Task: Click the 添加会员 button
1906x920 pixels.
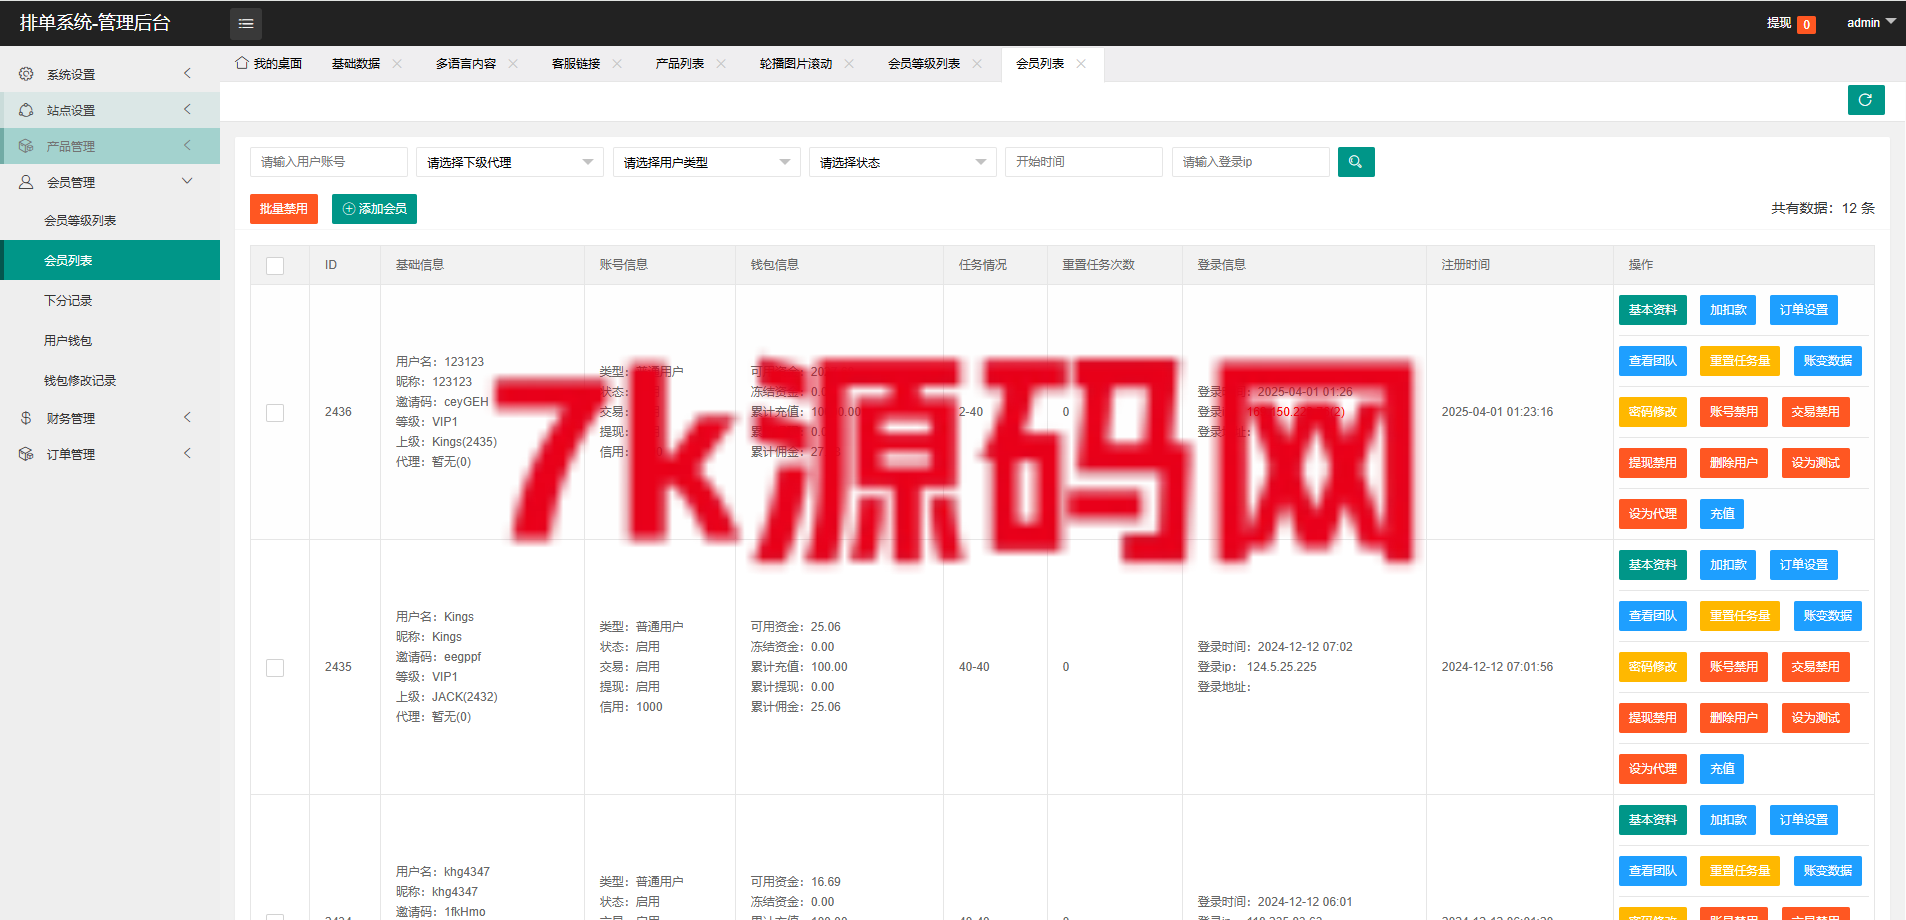Action: pyautogui.click(x=374, y=209)
